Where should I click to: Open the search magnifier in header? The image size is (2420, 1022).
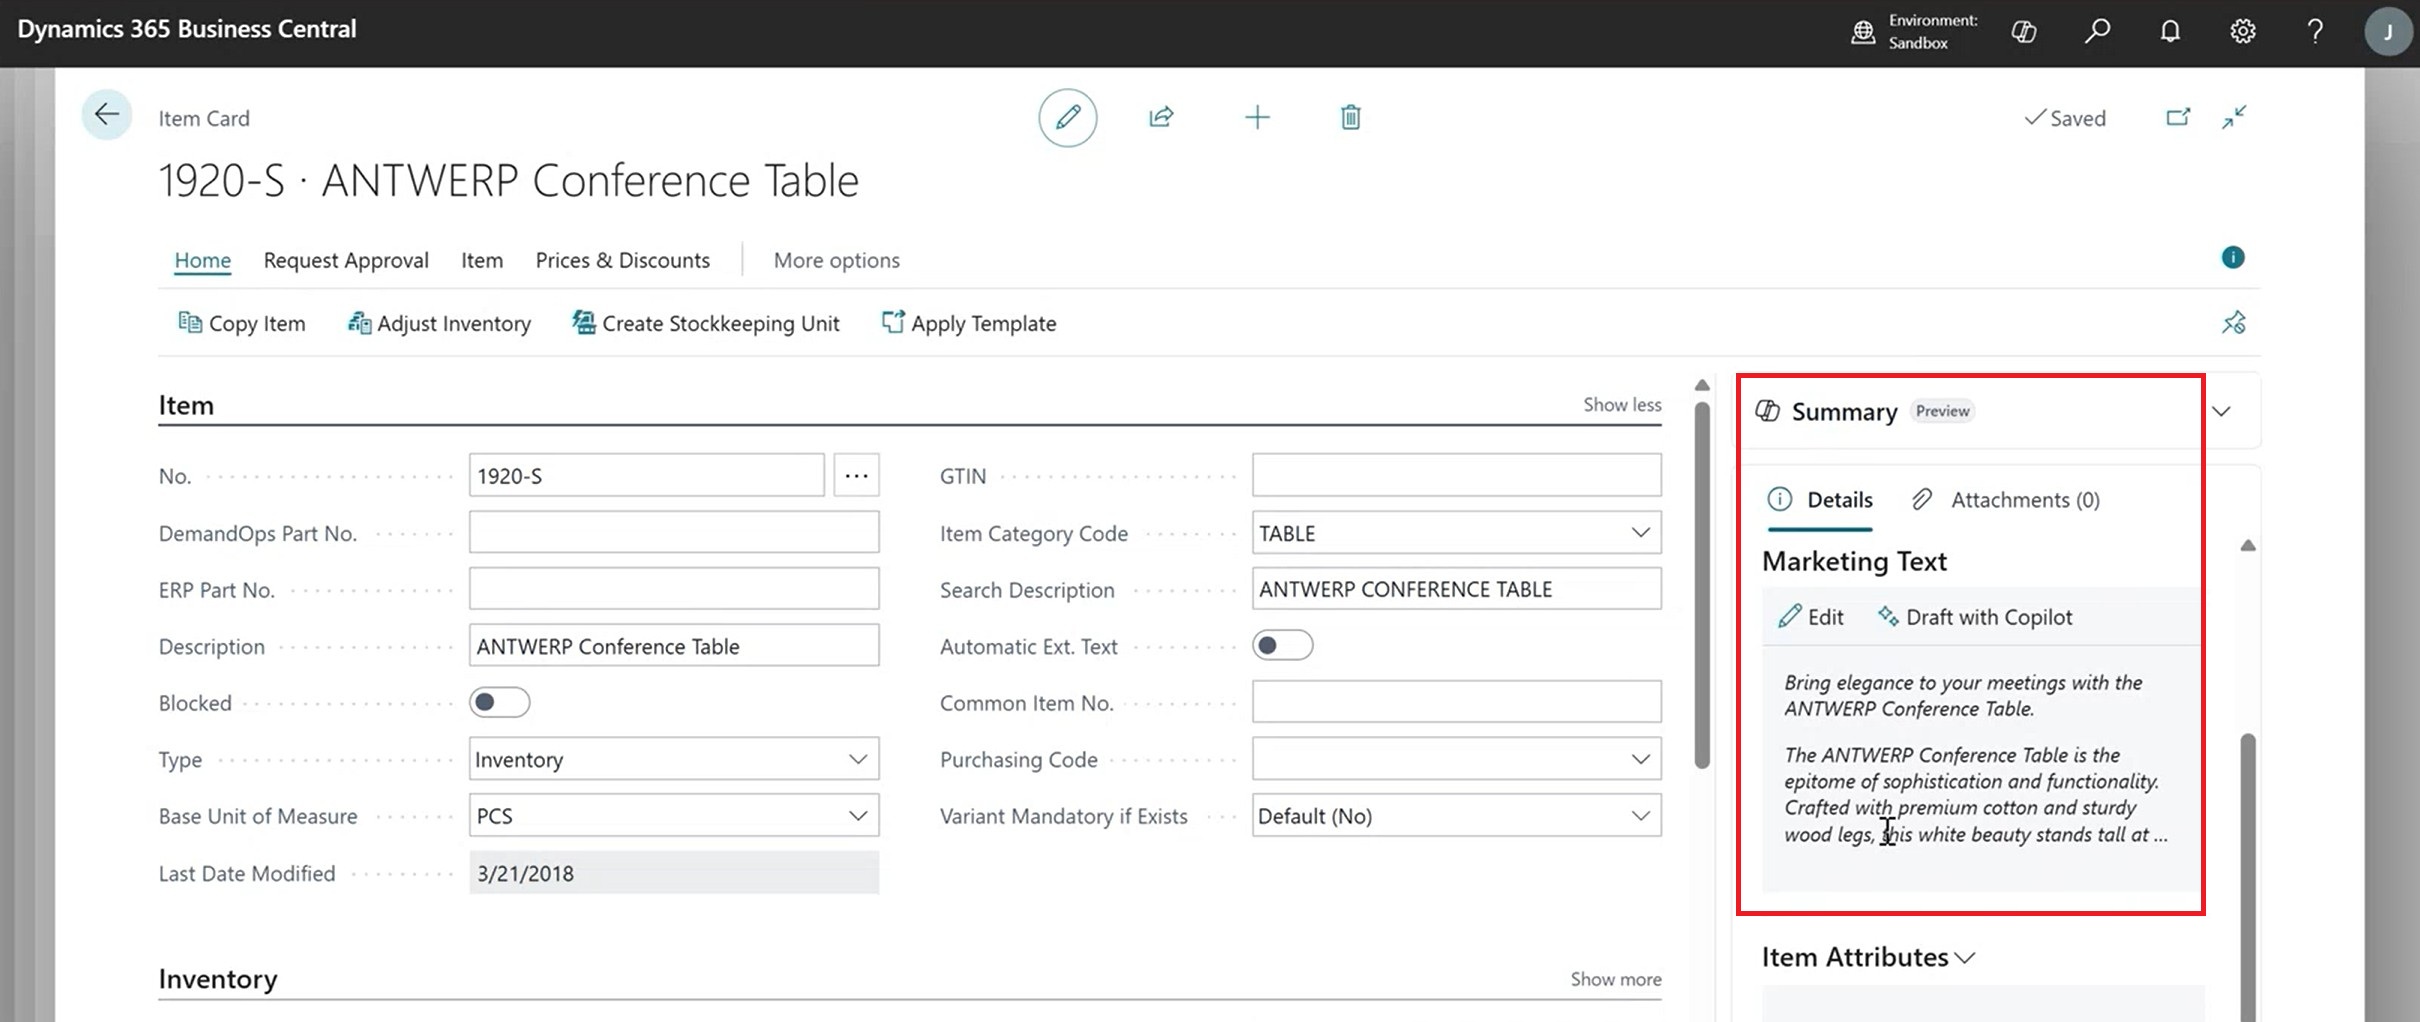pos(2097,31)
